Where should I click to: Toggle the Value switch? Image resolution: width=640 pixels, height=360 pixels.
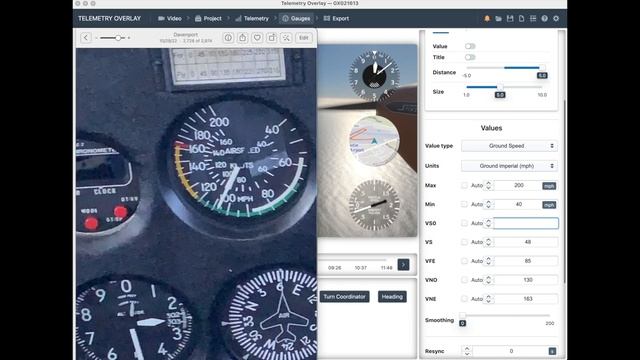(470, 46)
